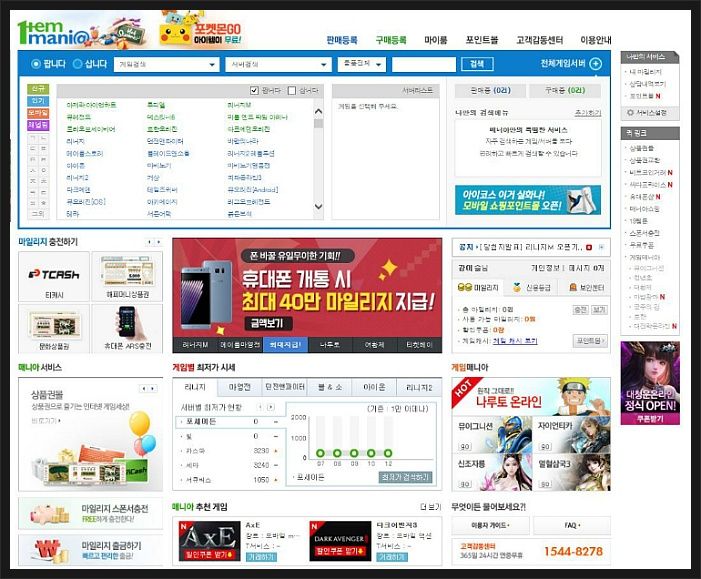Open 구매등록 top menu

391,40
